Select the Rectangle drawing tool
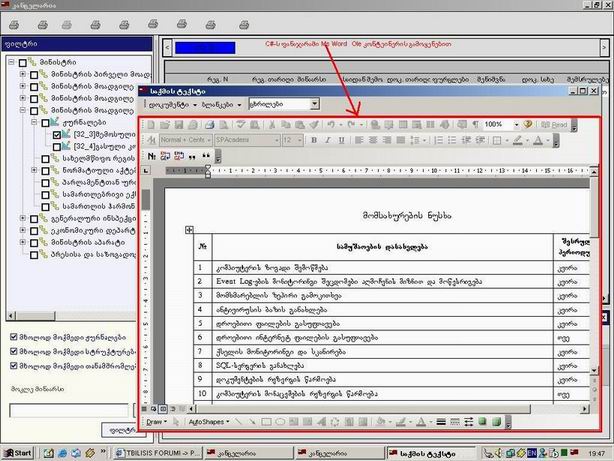The image size is (614, 461). tap(266, 422)
